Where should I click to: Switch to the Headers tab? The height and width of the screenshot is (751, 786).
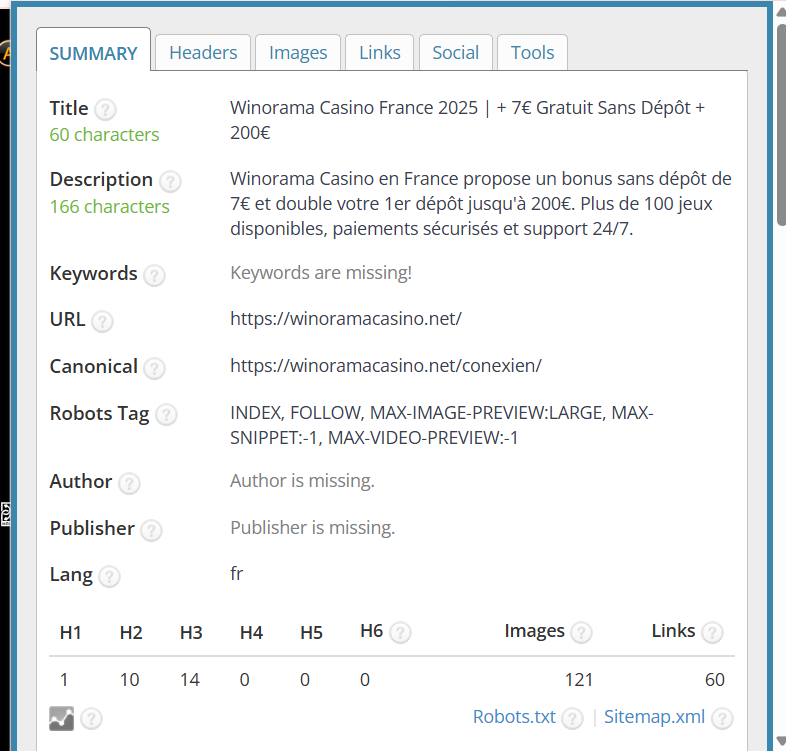(x=203, y=53)
